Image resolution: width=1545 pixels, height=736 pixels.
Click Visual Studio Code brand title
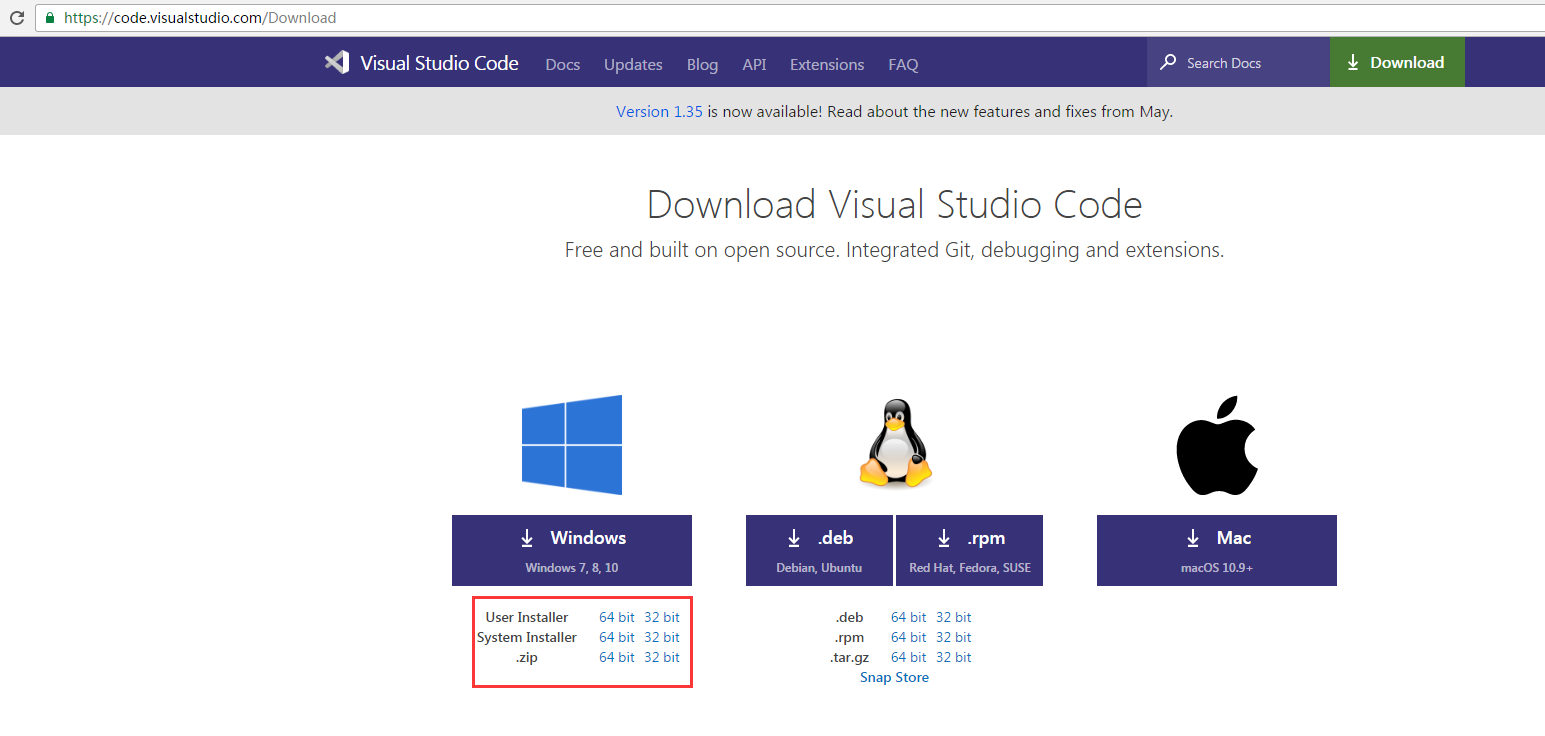439,63
